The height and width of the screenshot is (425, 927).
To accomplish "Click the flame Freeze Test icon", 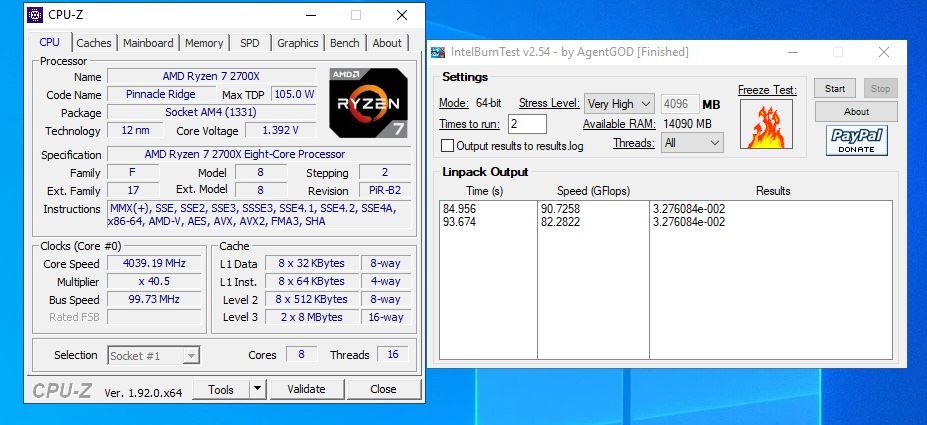I will tap(766, 124).
